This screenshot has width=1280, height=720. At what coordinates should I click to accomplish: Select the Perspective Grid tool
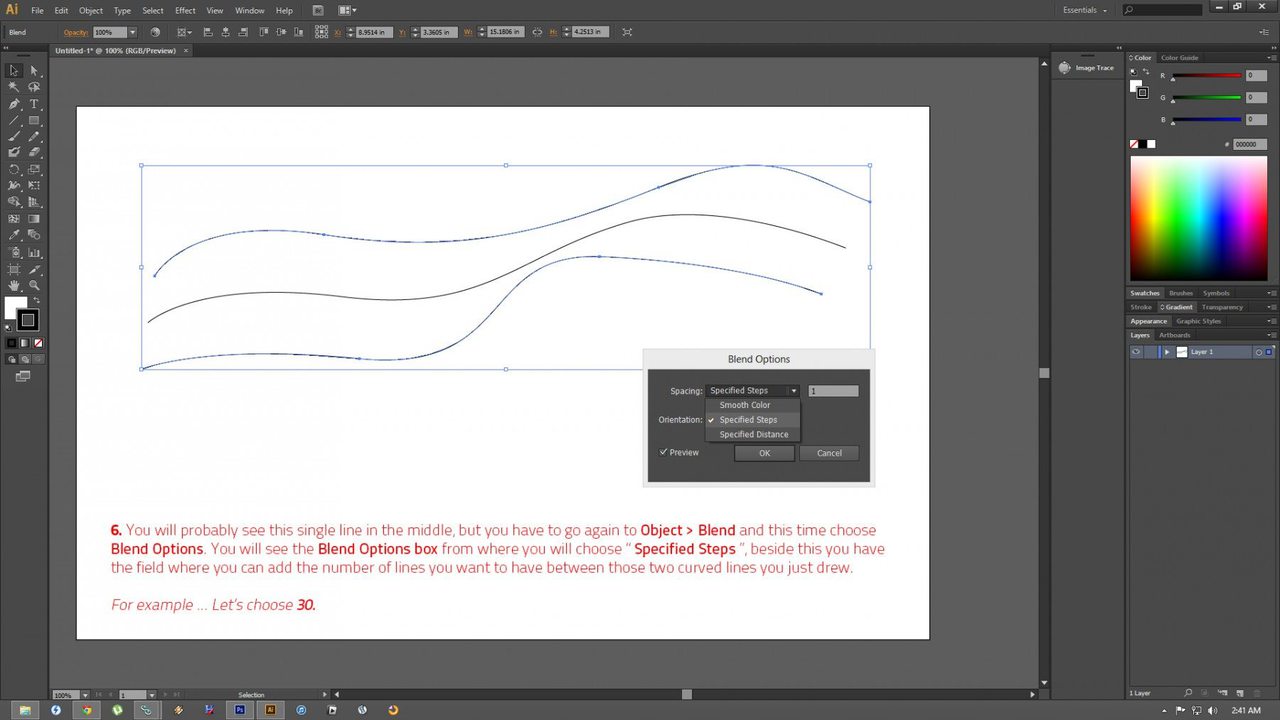[x=34, y=202]
